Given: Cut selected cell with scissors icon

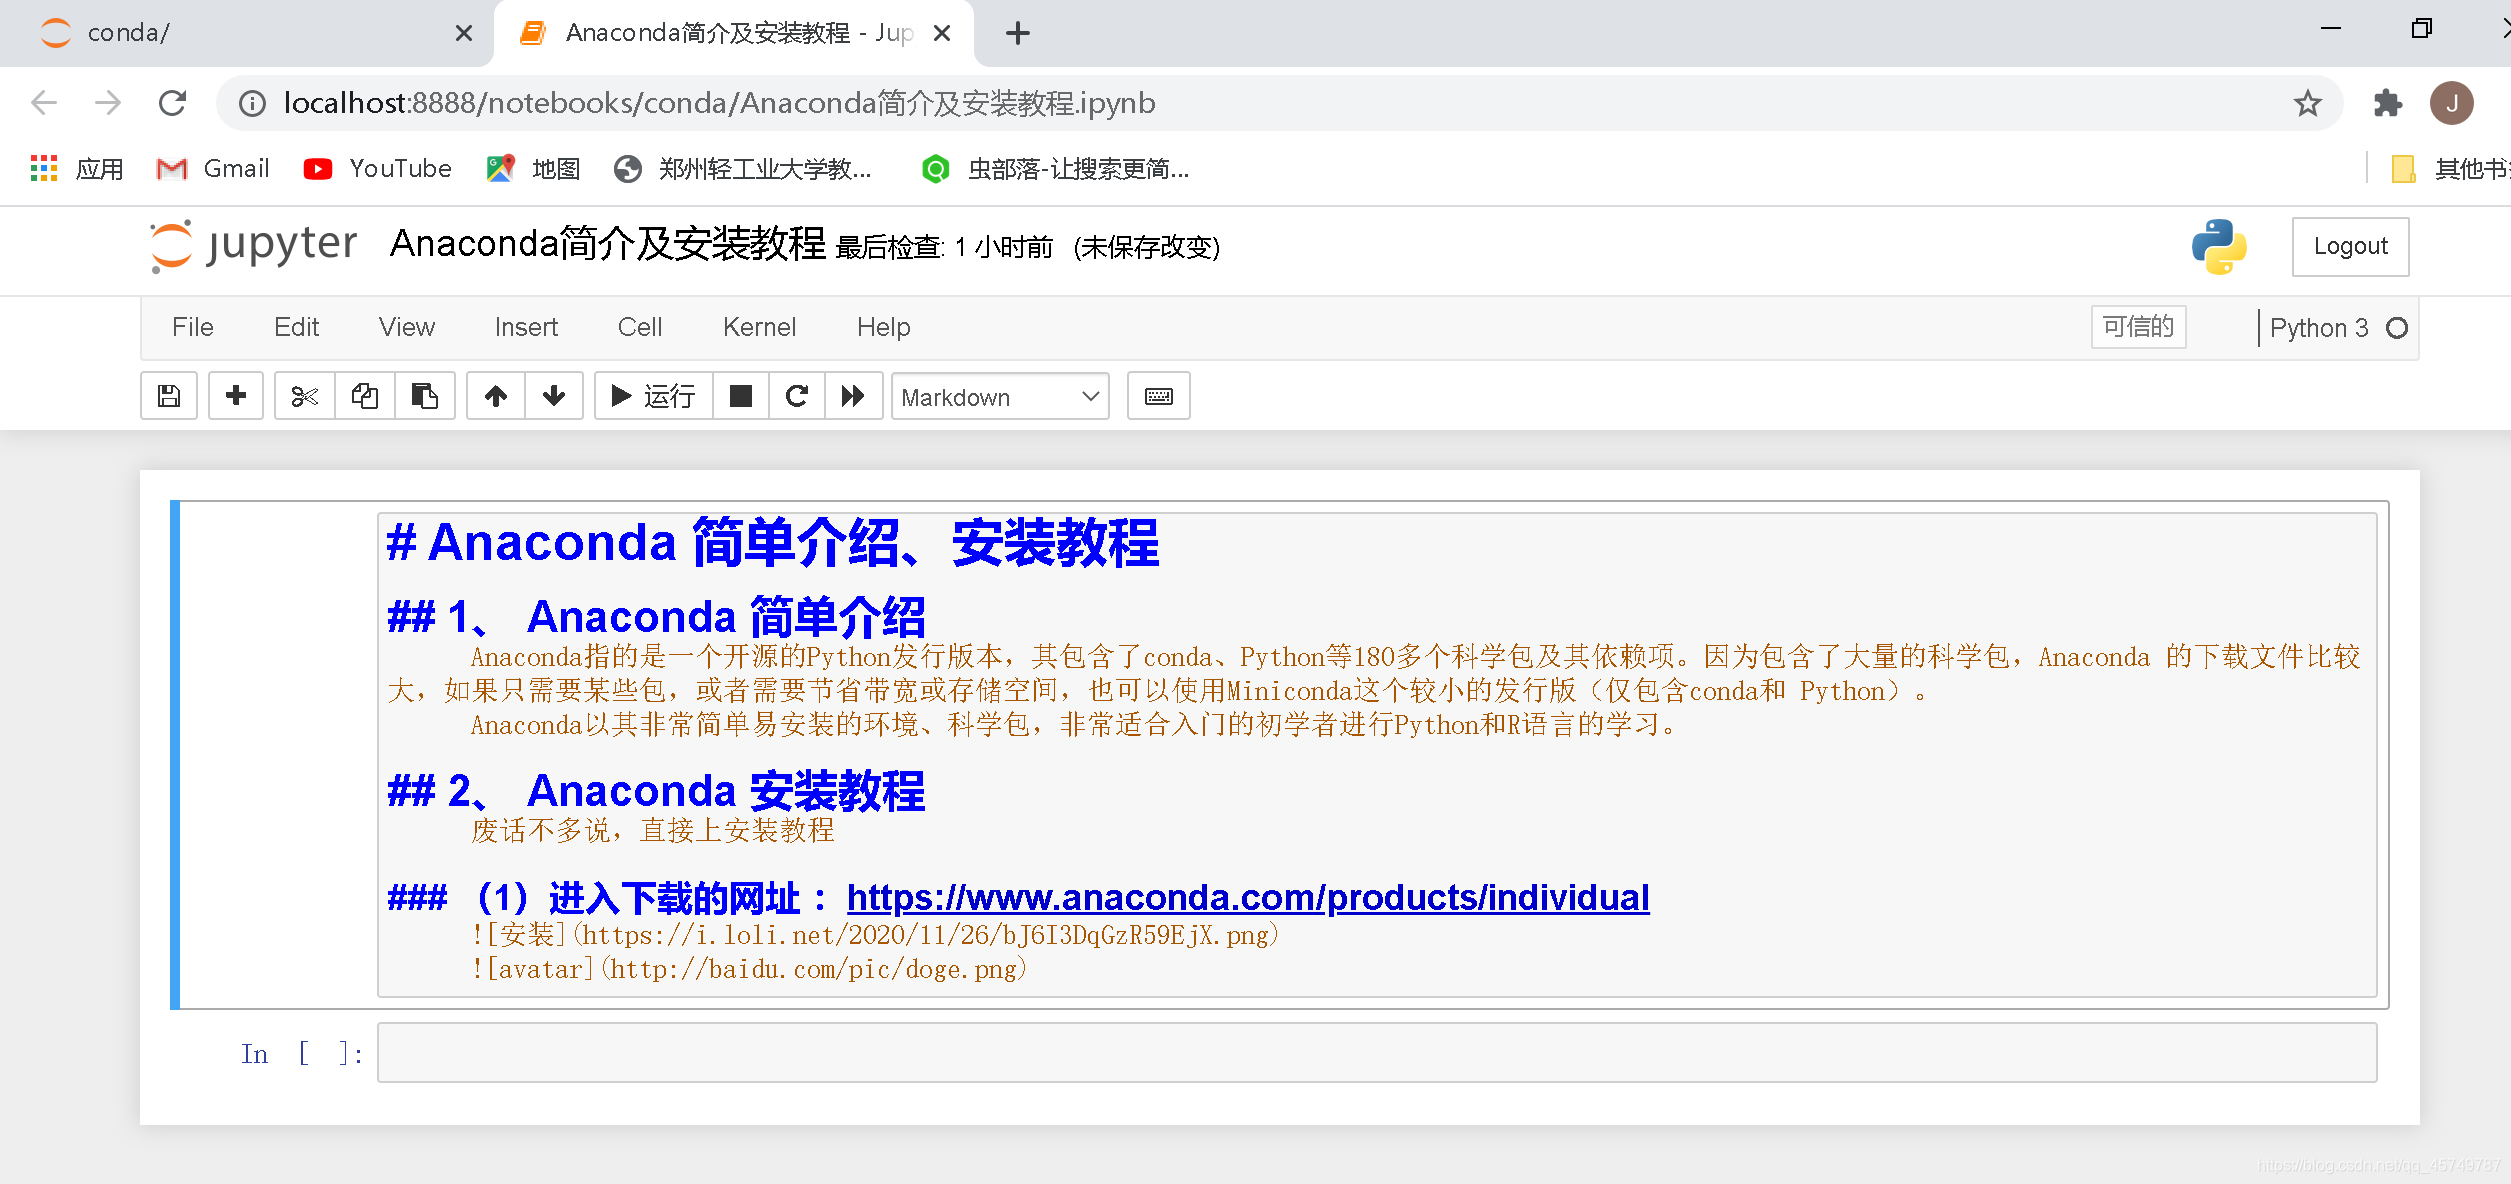Looking at the screenshot, I should pyautogui.click(x=305, y=397).
